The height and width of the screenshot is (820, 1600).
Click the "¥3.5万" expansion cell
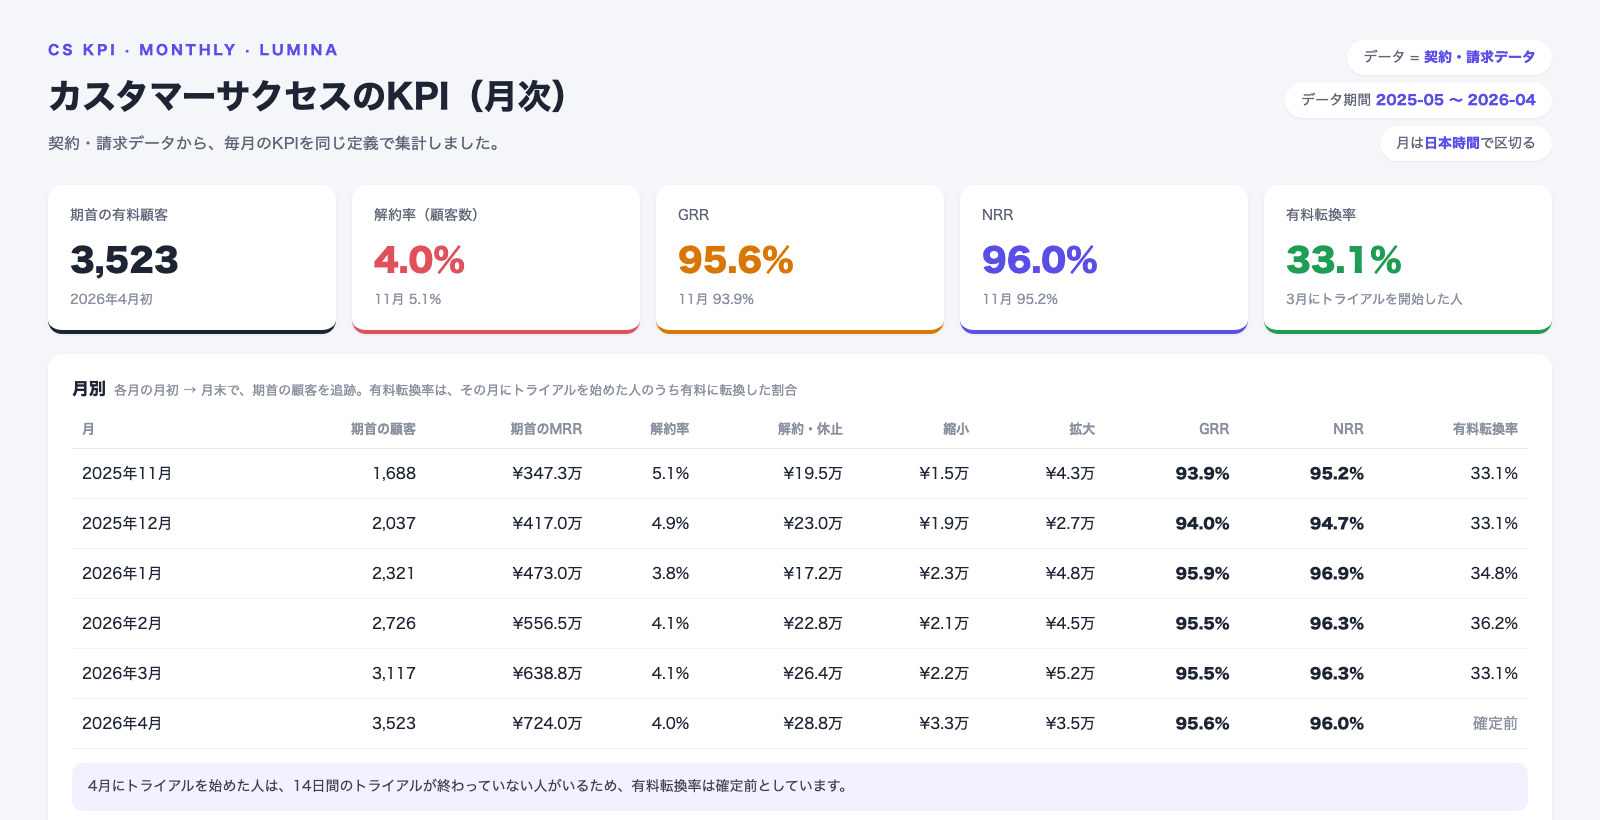click(x=1070, y=723)
